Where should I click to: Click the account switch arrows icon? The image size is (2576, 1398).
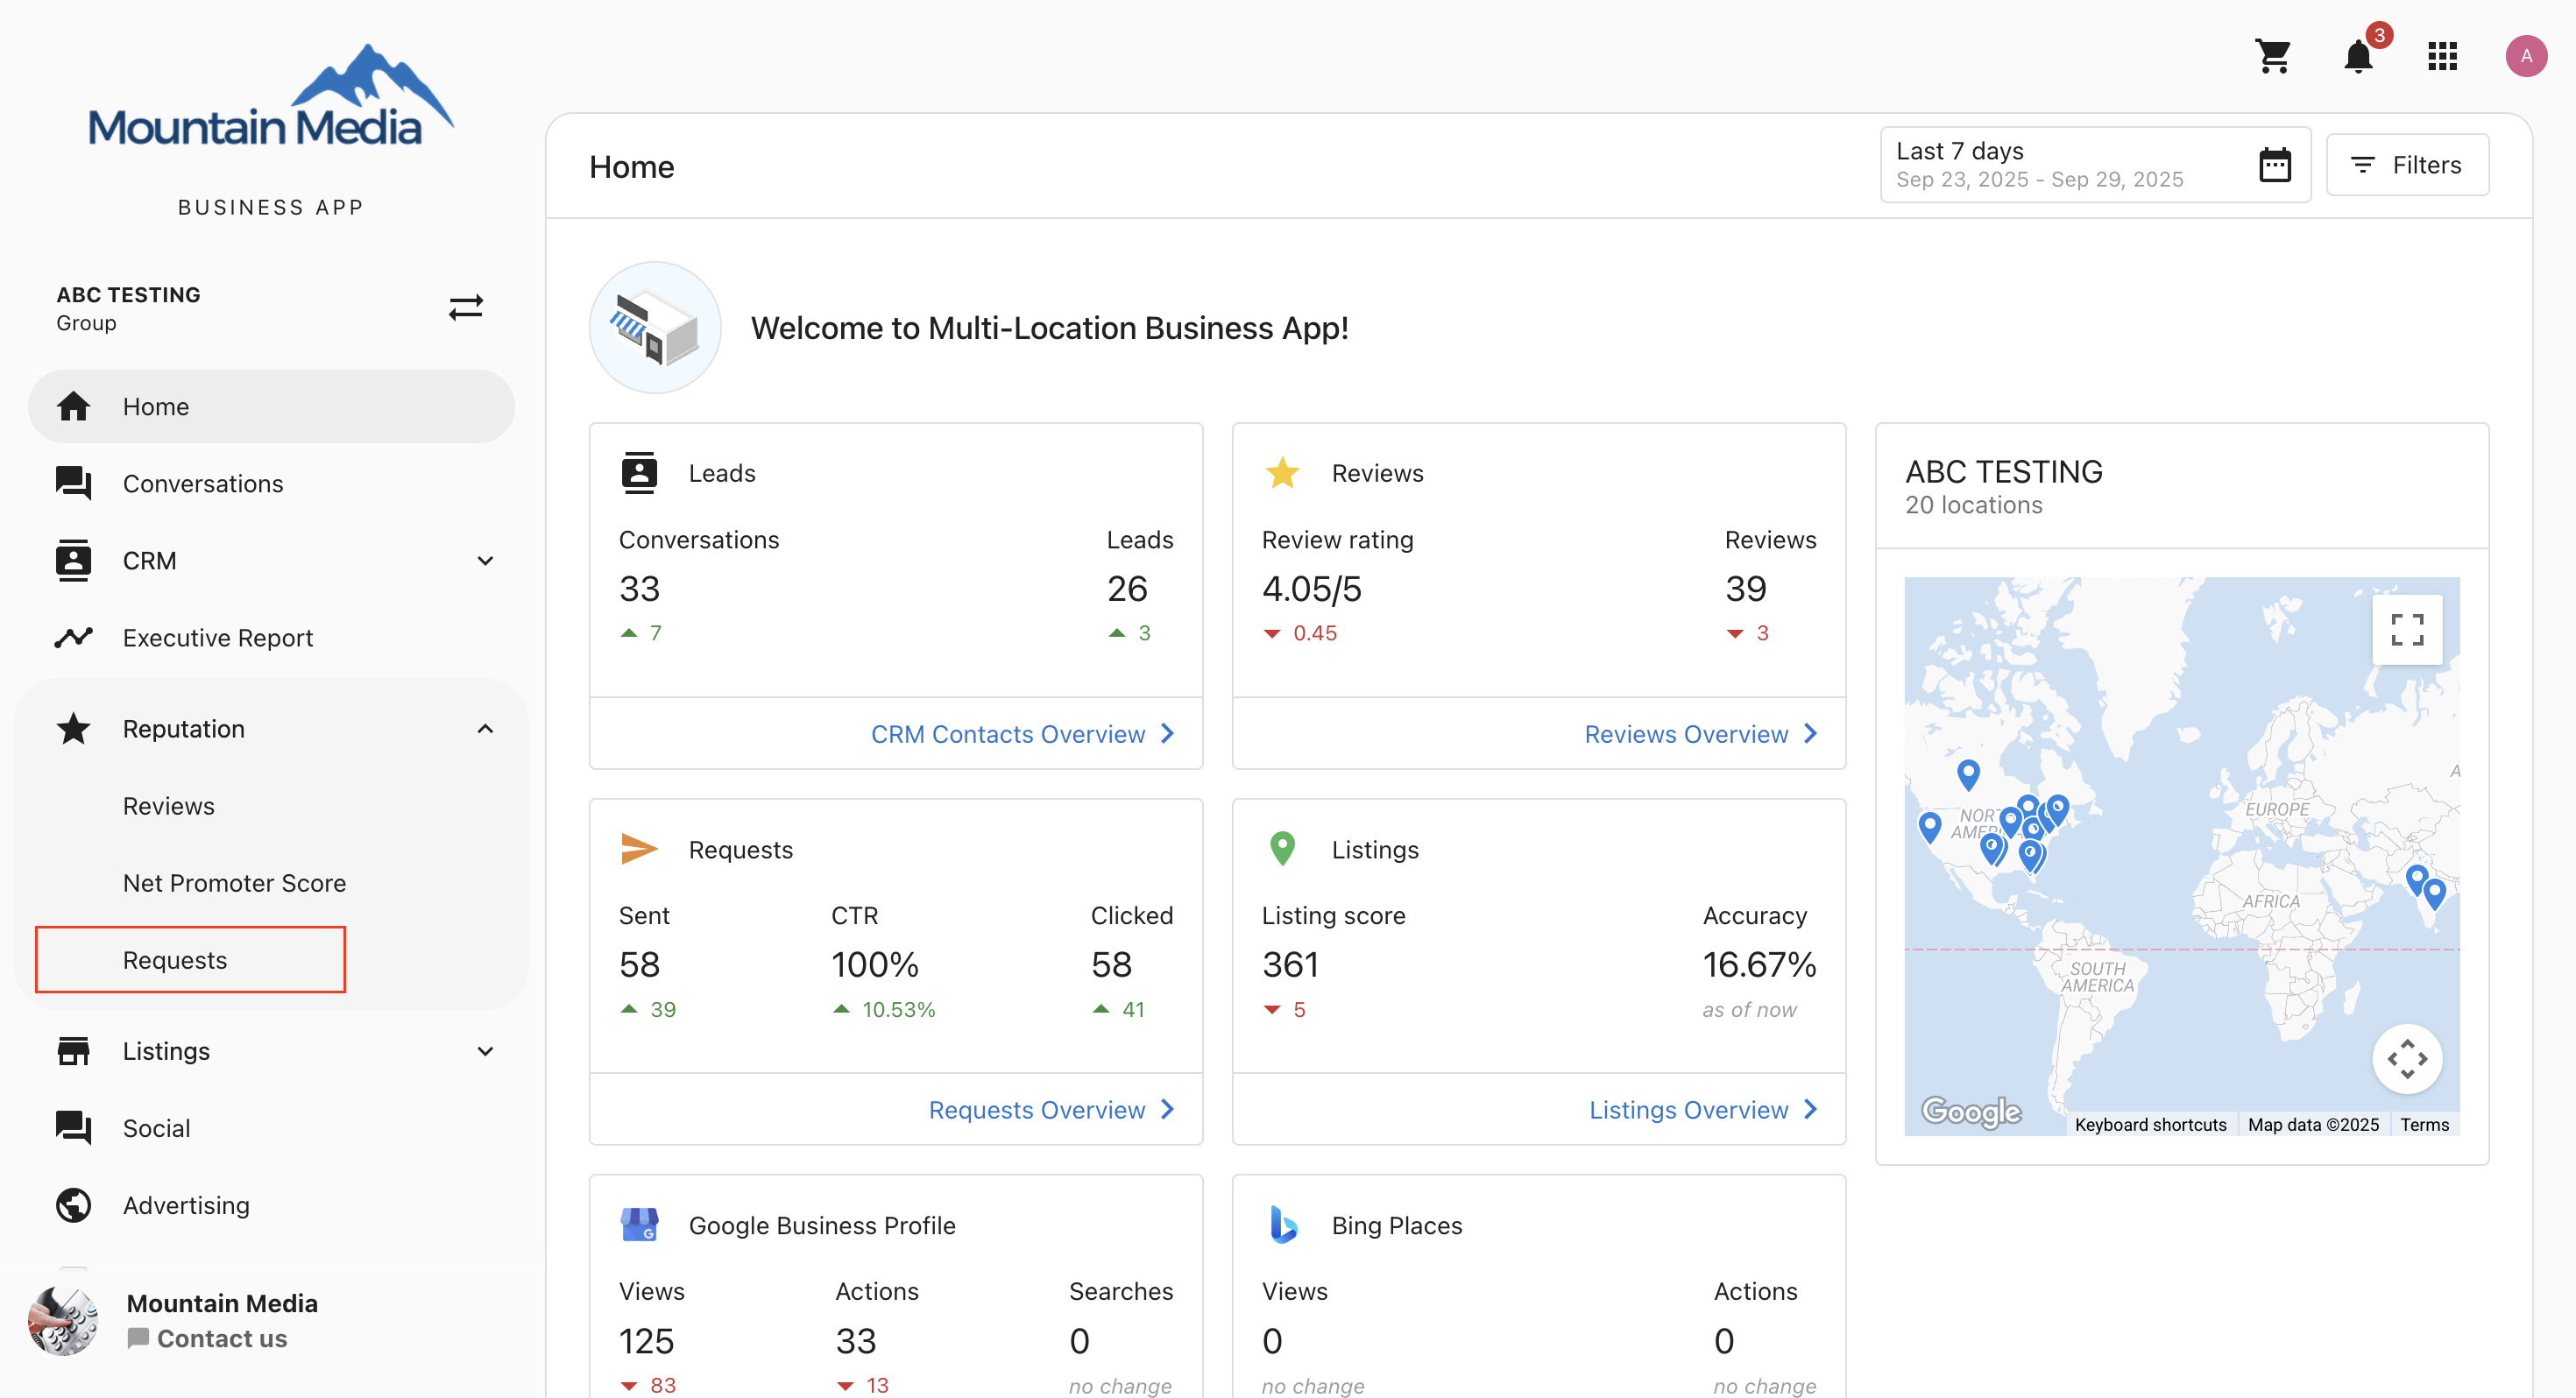click(x=466, y=307)
